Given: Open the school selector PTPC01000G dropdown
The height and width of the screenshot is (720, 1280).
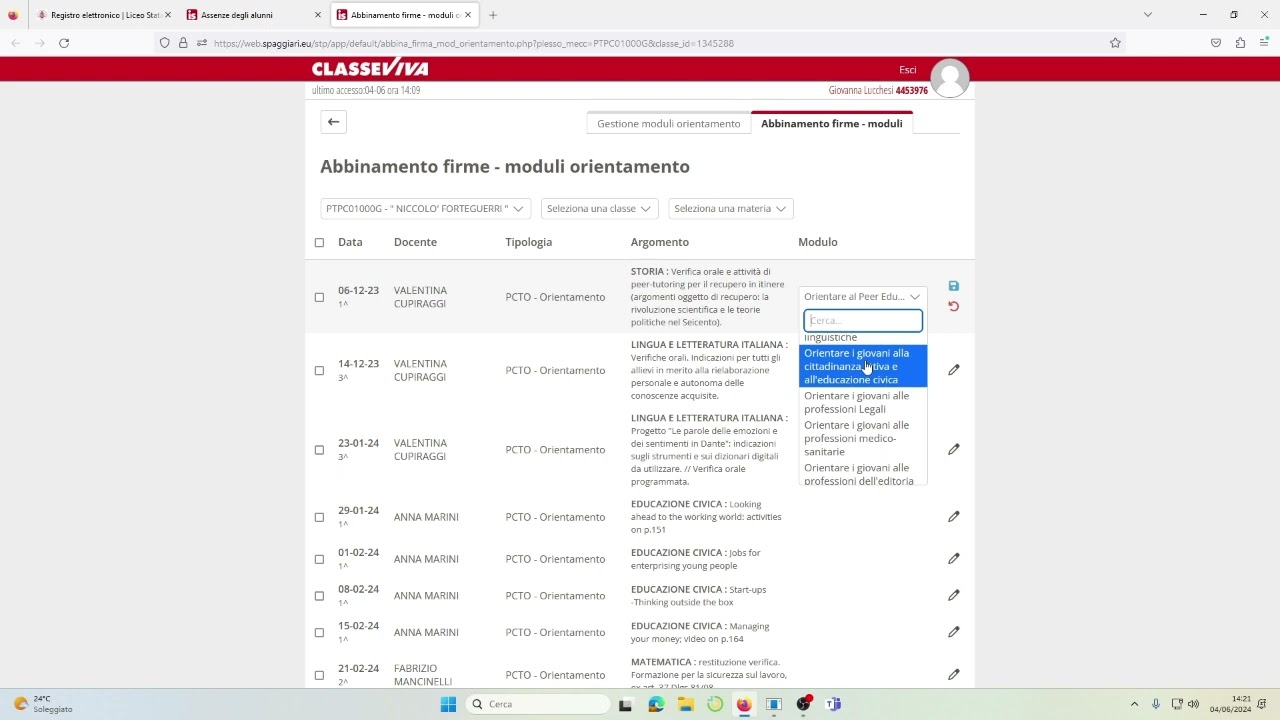Looking at the screenshot, I should [425, 208].
